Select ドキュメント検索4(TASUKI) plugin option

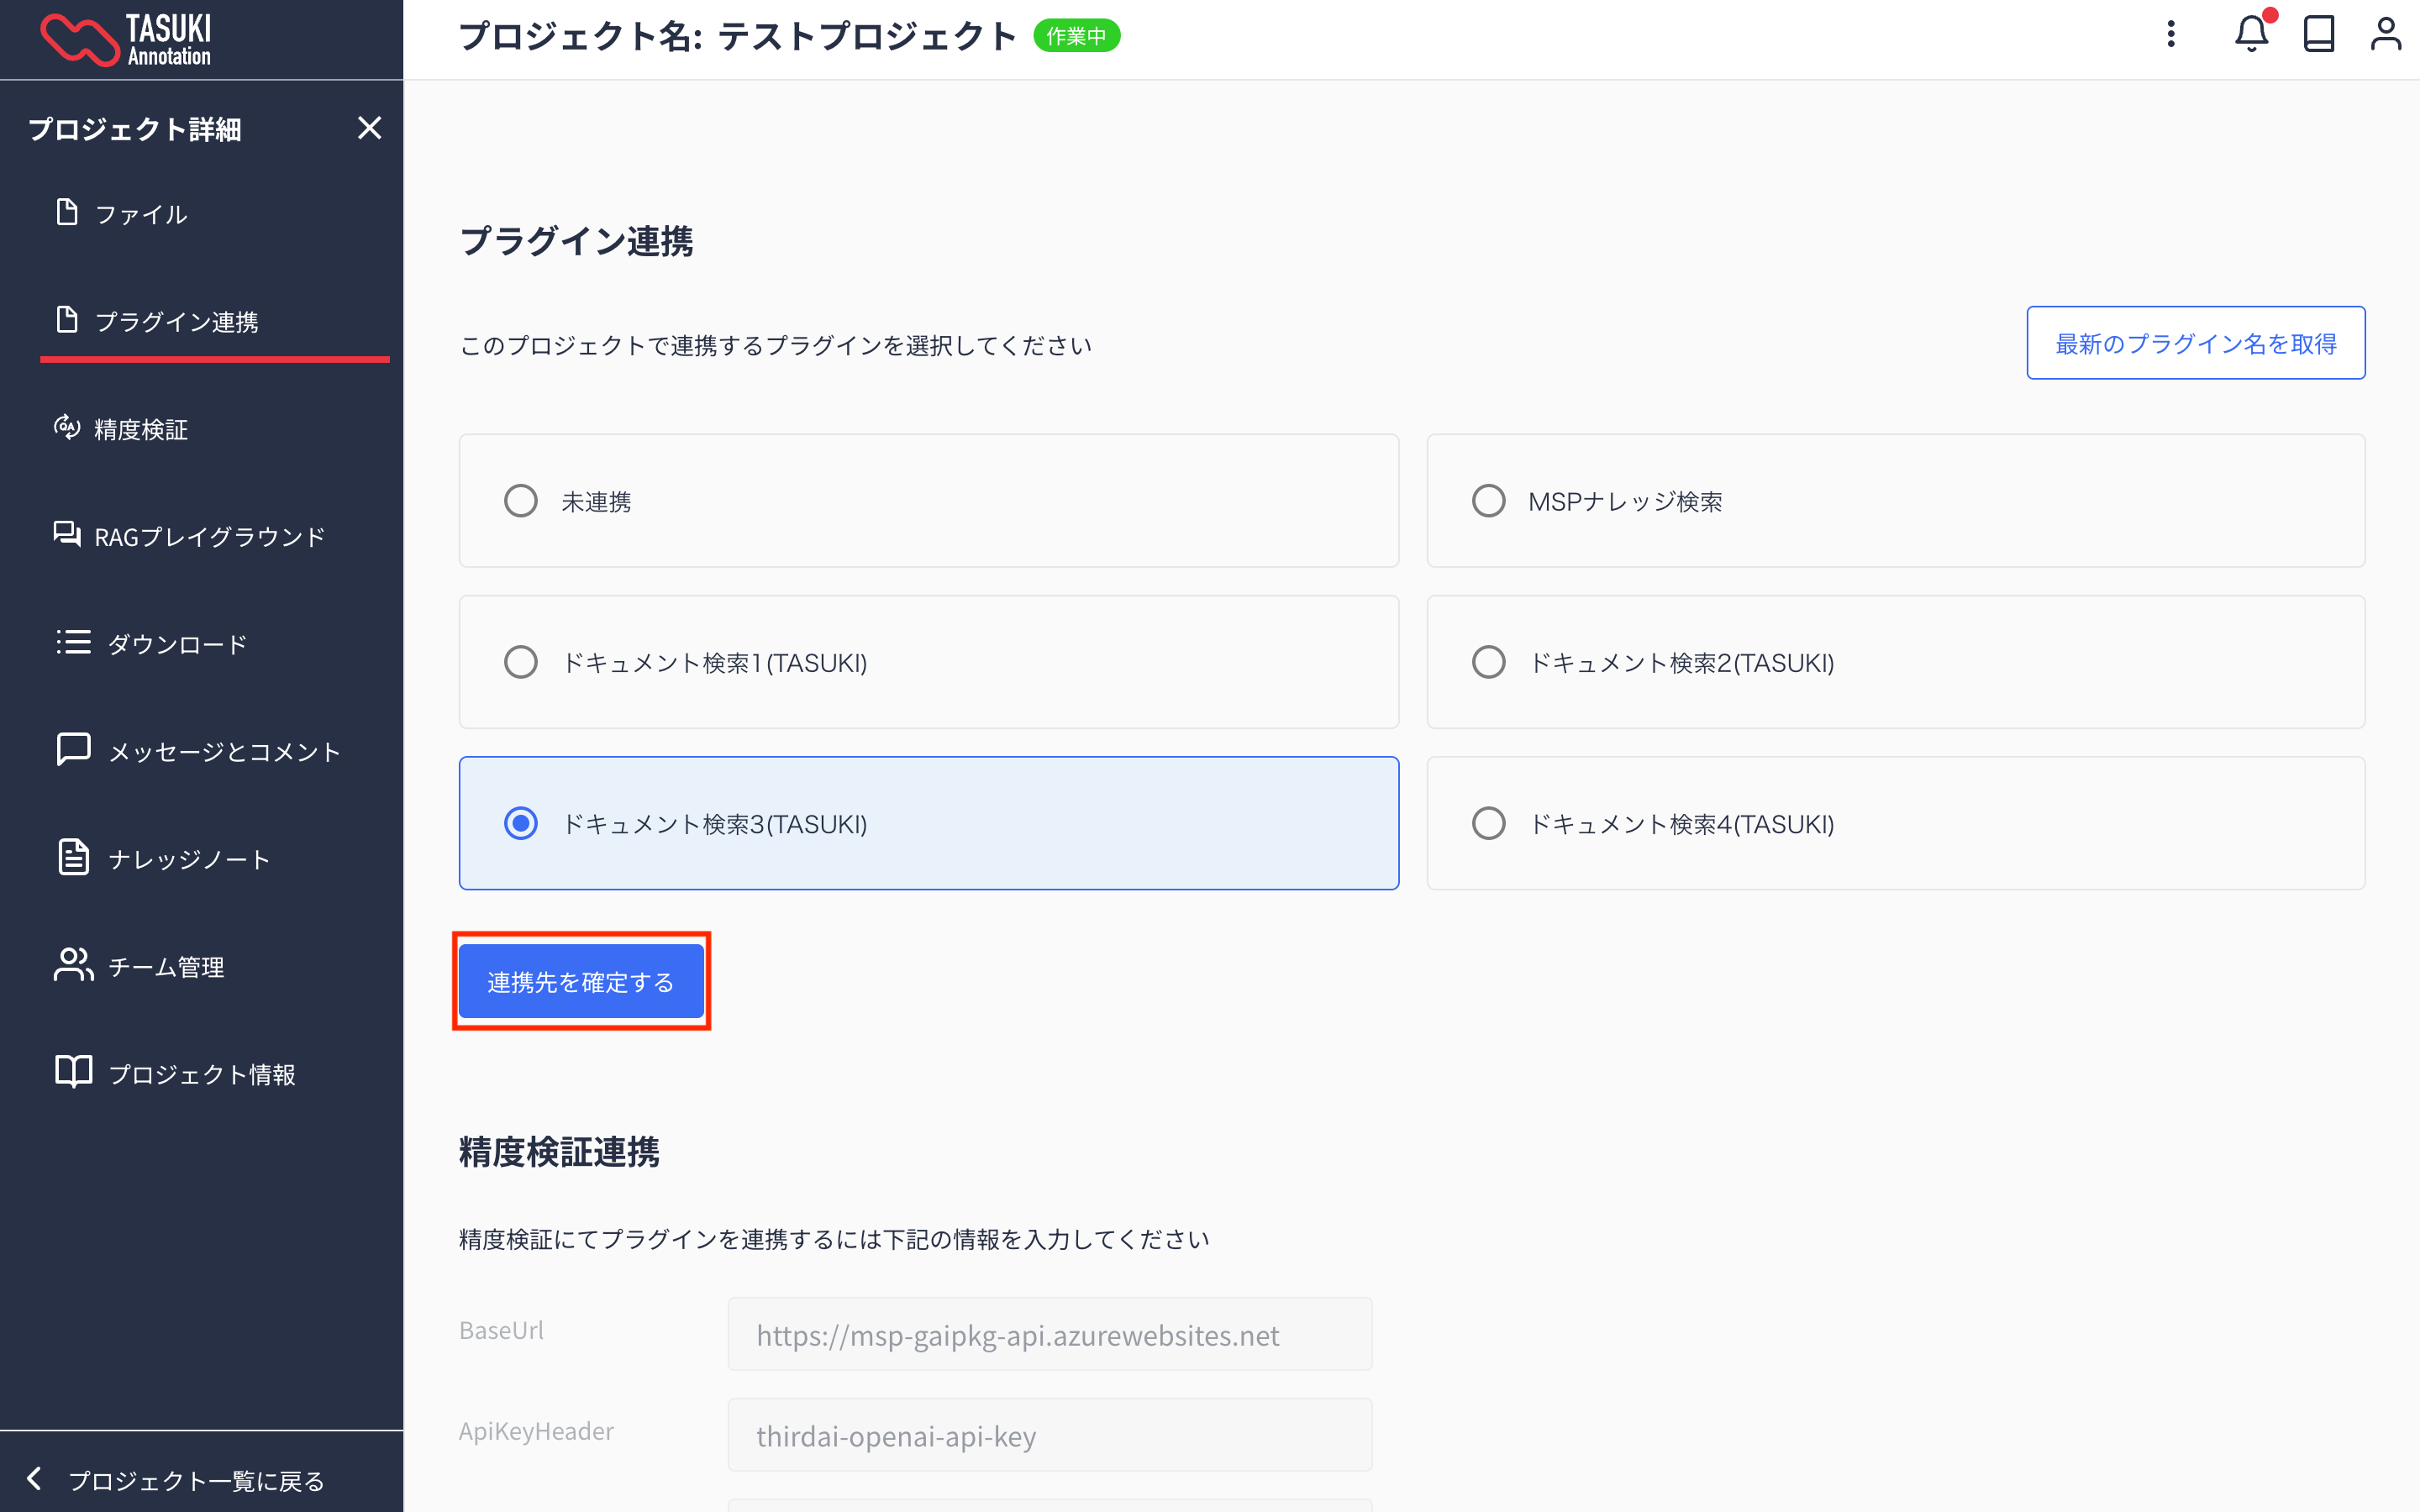coord(1488,823)
